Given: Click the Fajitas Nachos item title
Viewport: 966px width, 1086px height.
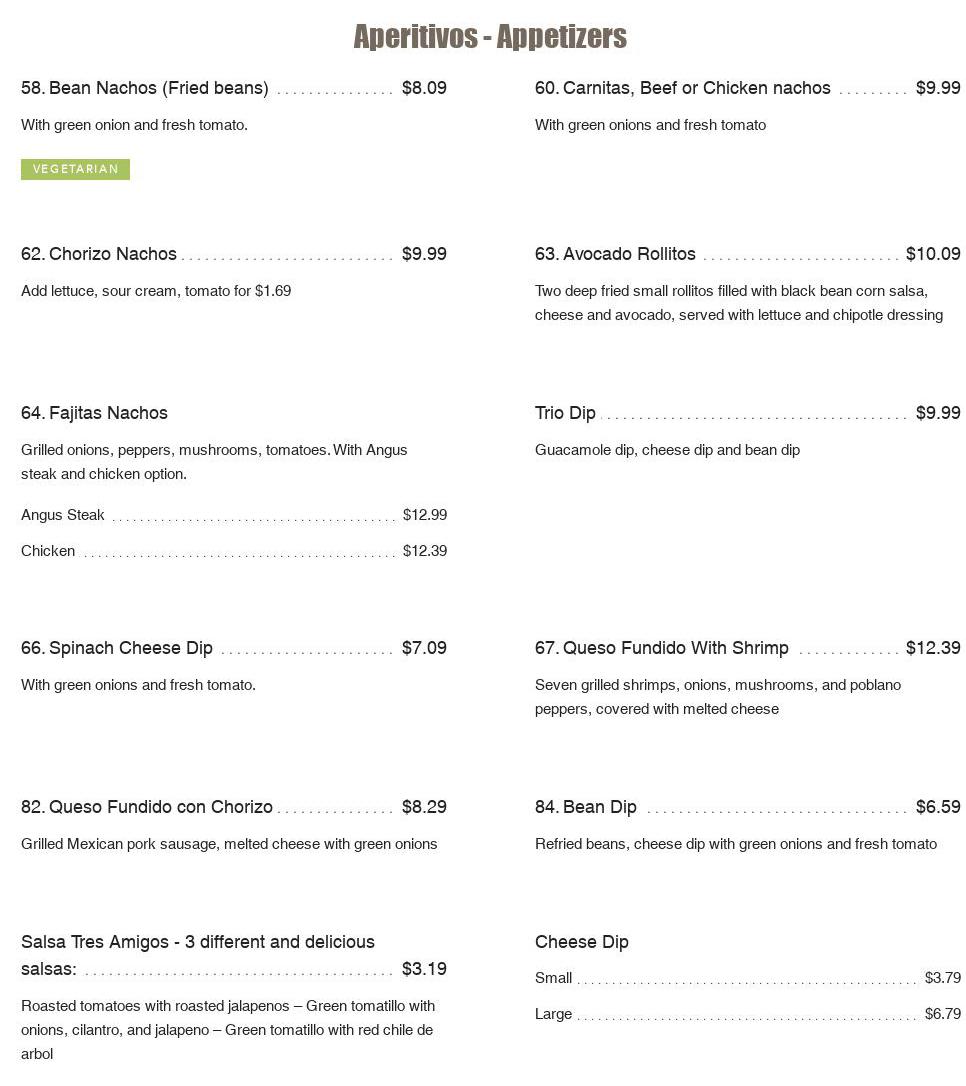Looking at the screenshot, I should [94, 413].
